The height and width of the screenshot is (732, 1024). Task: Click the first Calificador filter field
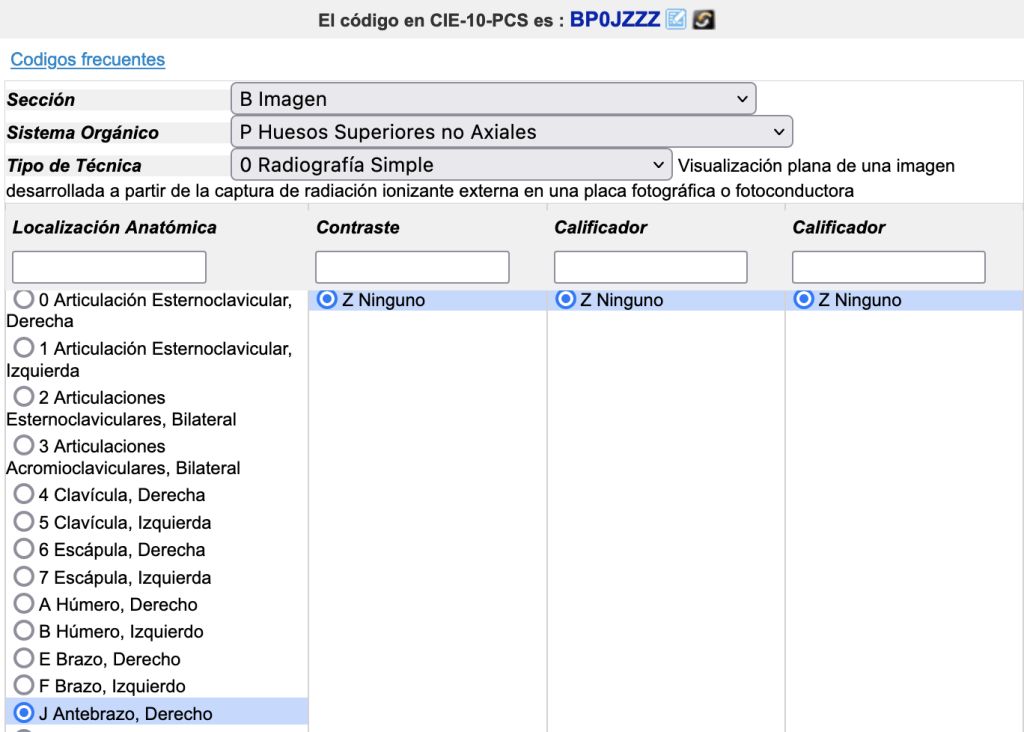(x=650, y=267)
